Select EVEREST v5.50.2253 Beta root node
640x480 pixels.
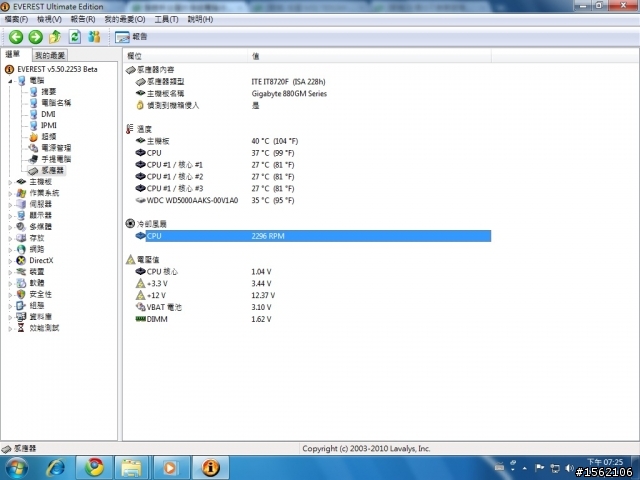coord(57,69)
